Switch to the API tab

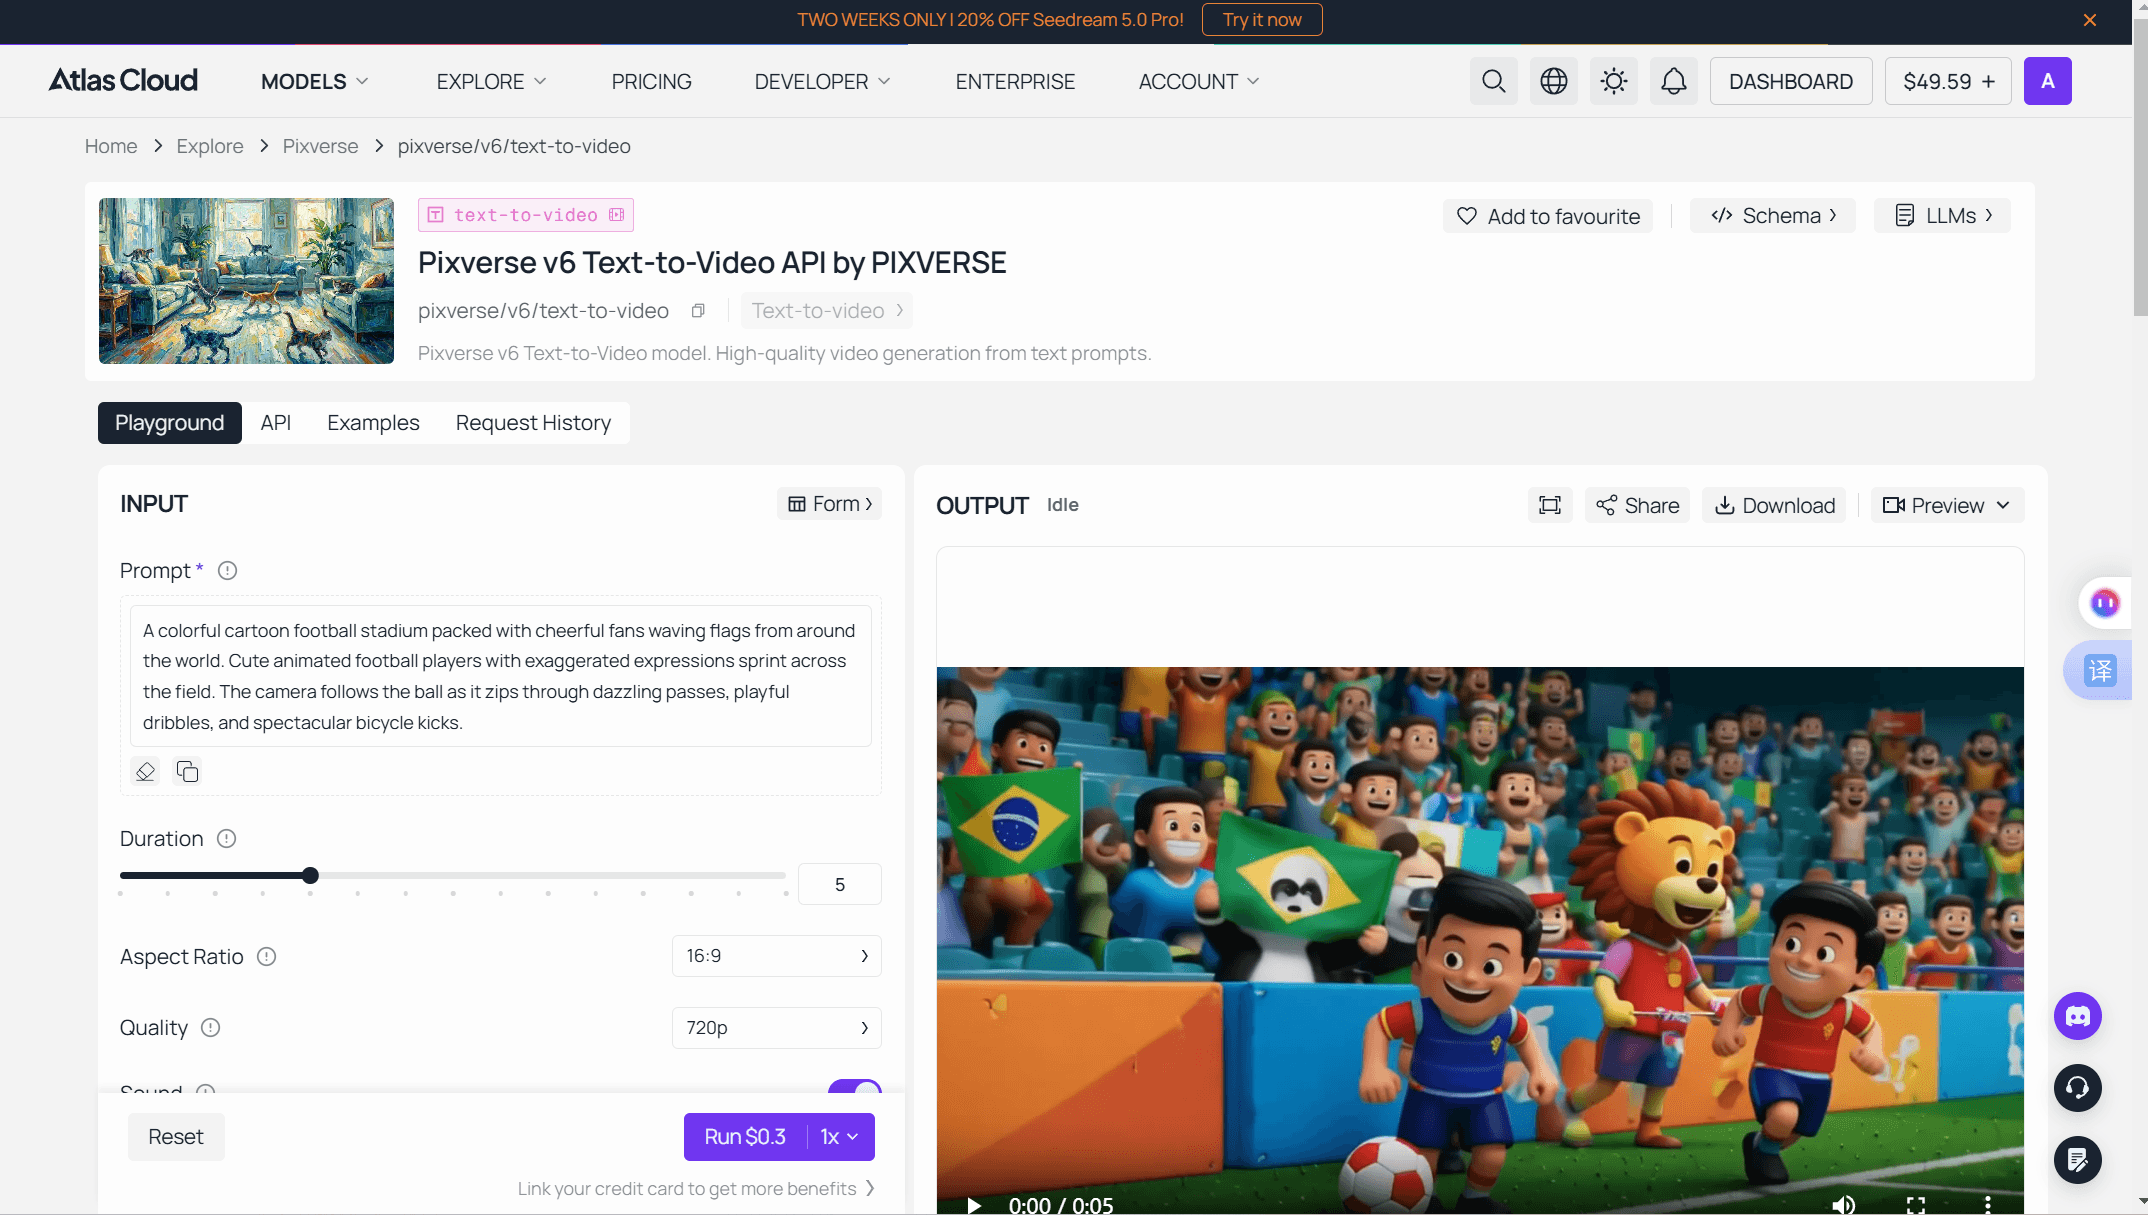tap(275, 423)
